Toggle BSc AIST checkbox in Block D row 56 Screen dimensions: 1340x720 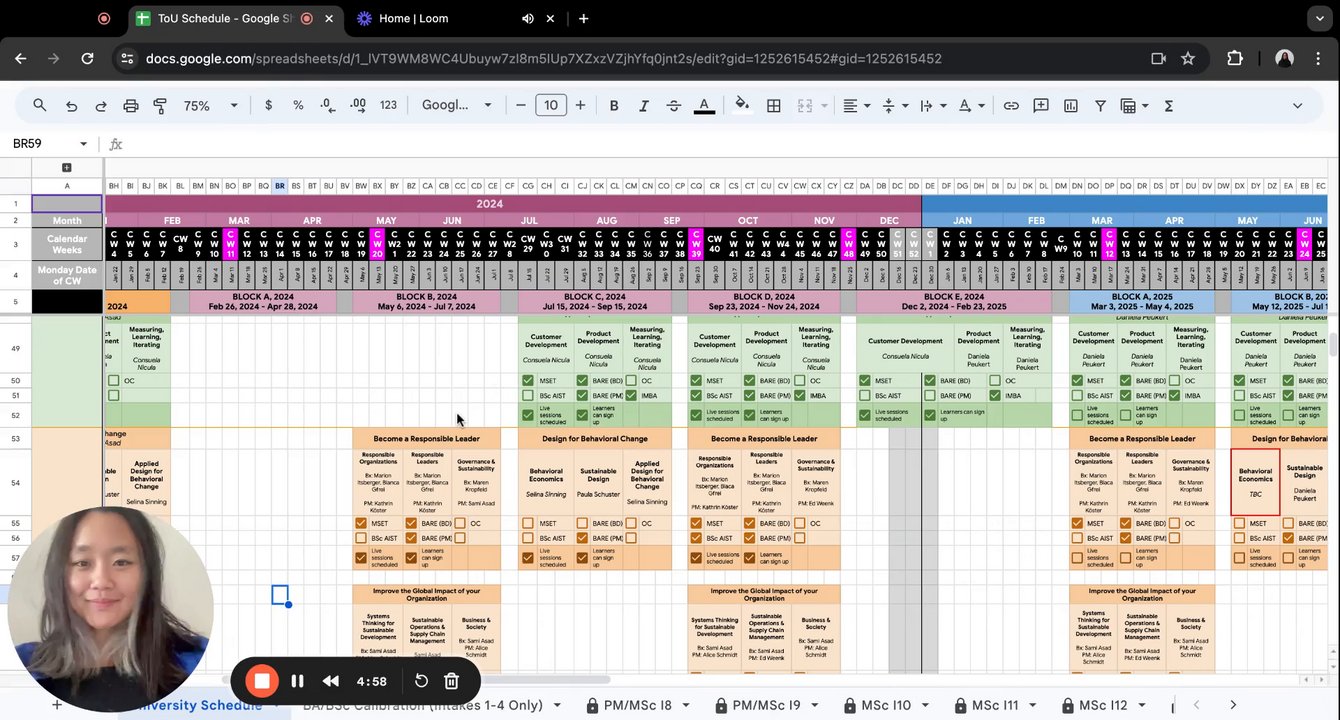(x=696, y=538)
